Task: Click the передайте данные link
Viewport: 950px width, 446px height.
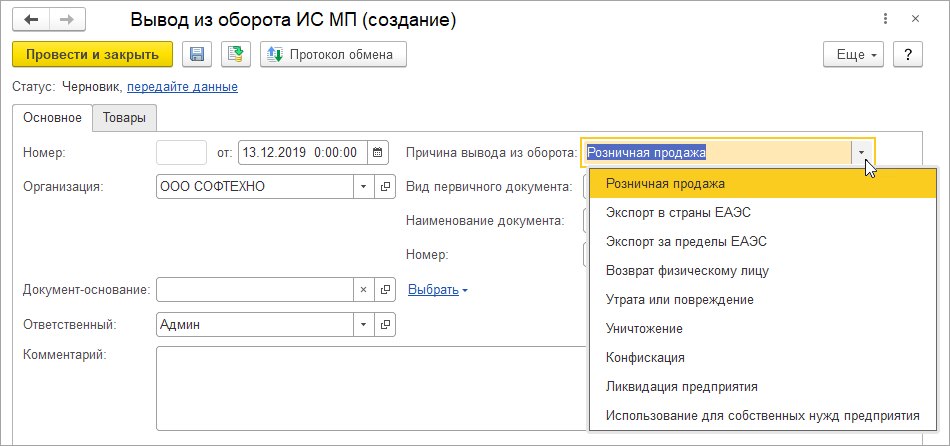Action: pos(182,87)
